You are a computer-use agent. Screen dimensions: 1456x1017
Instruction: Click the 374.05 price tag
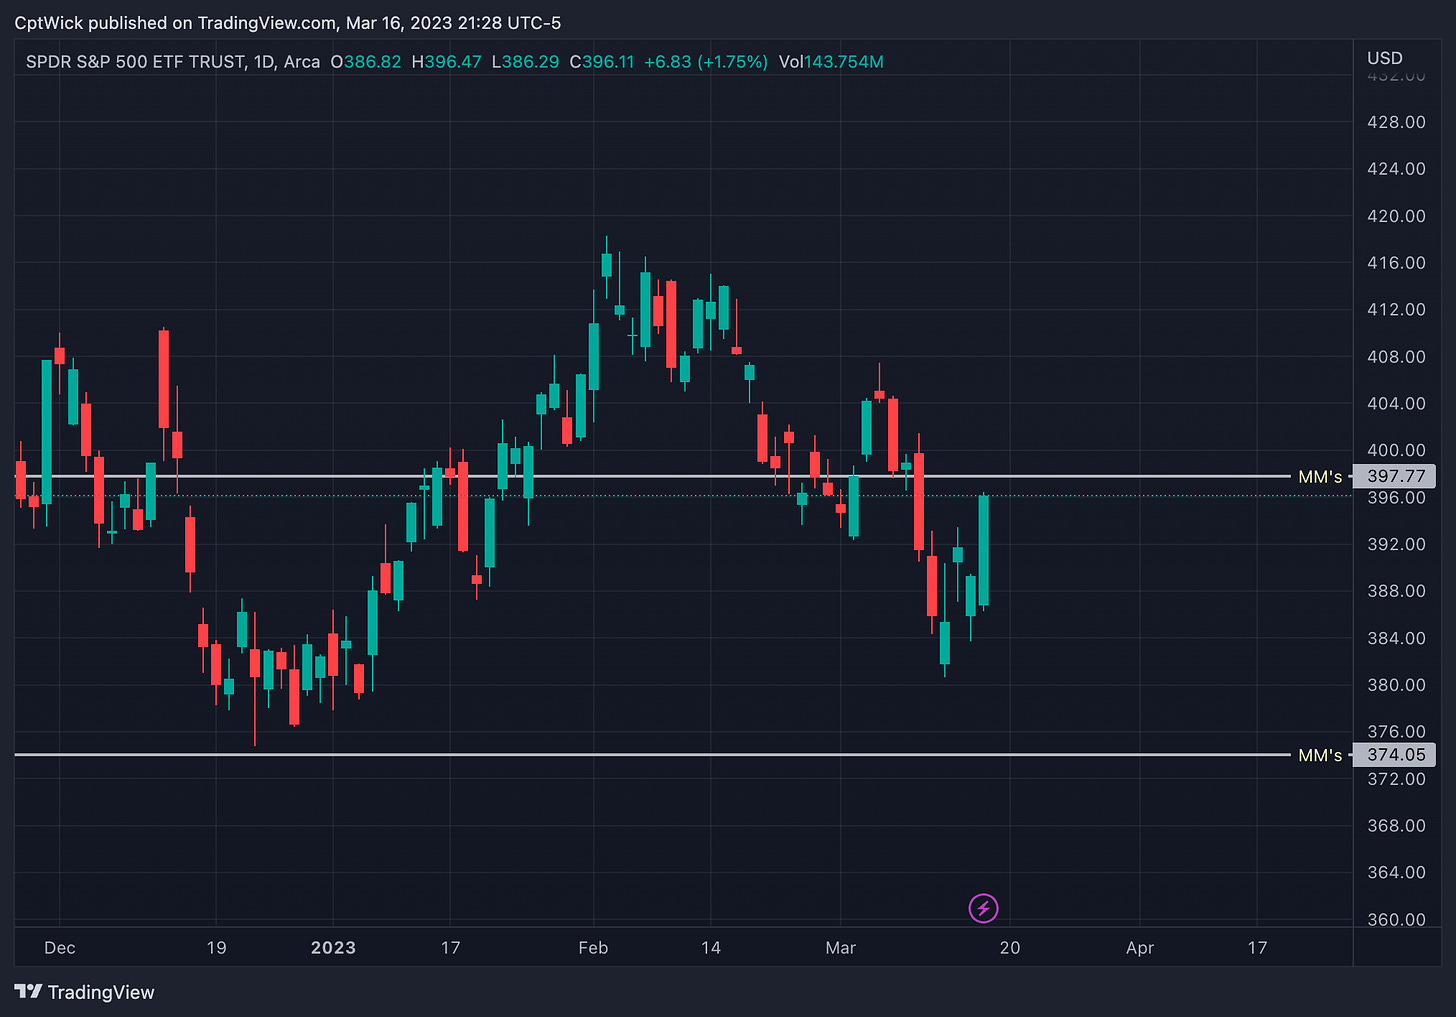(x=1396, y=755)
